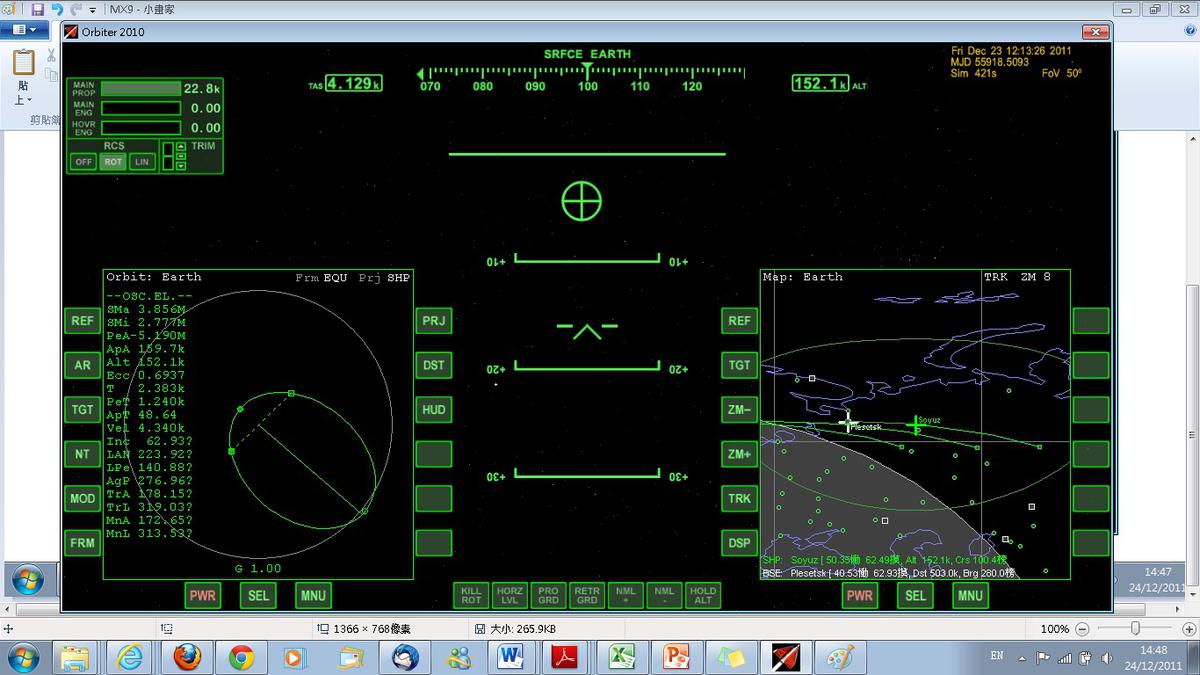Click the TRIM up arrow
Viewport: 1200px width, 675px height.
click(181, 146)
